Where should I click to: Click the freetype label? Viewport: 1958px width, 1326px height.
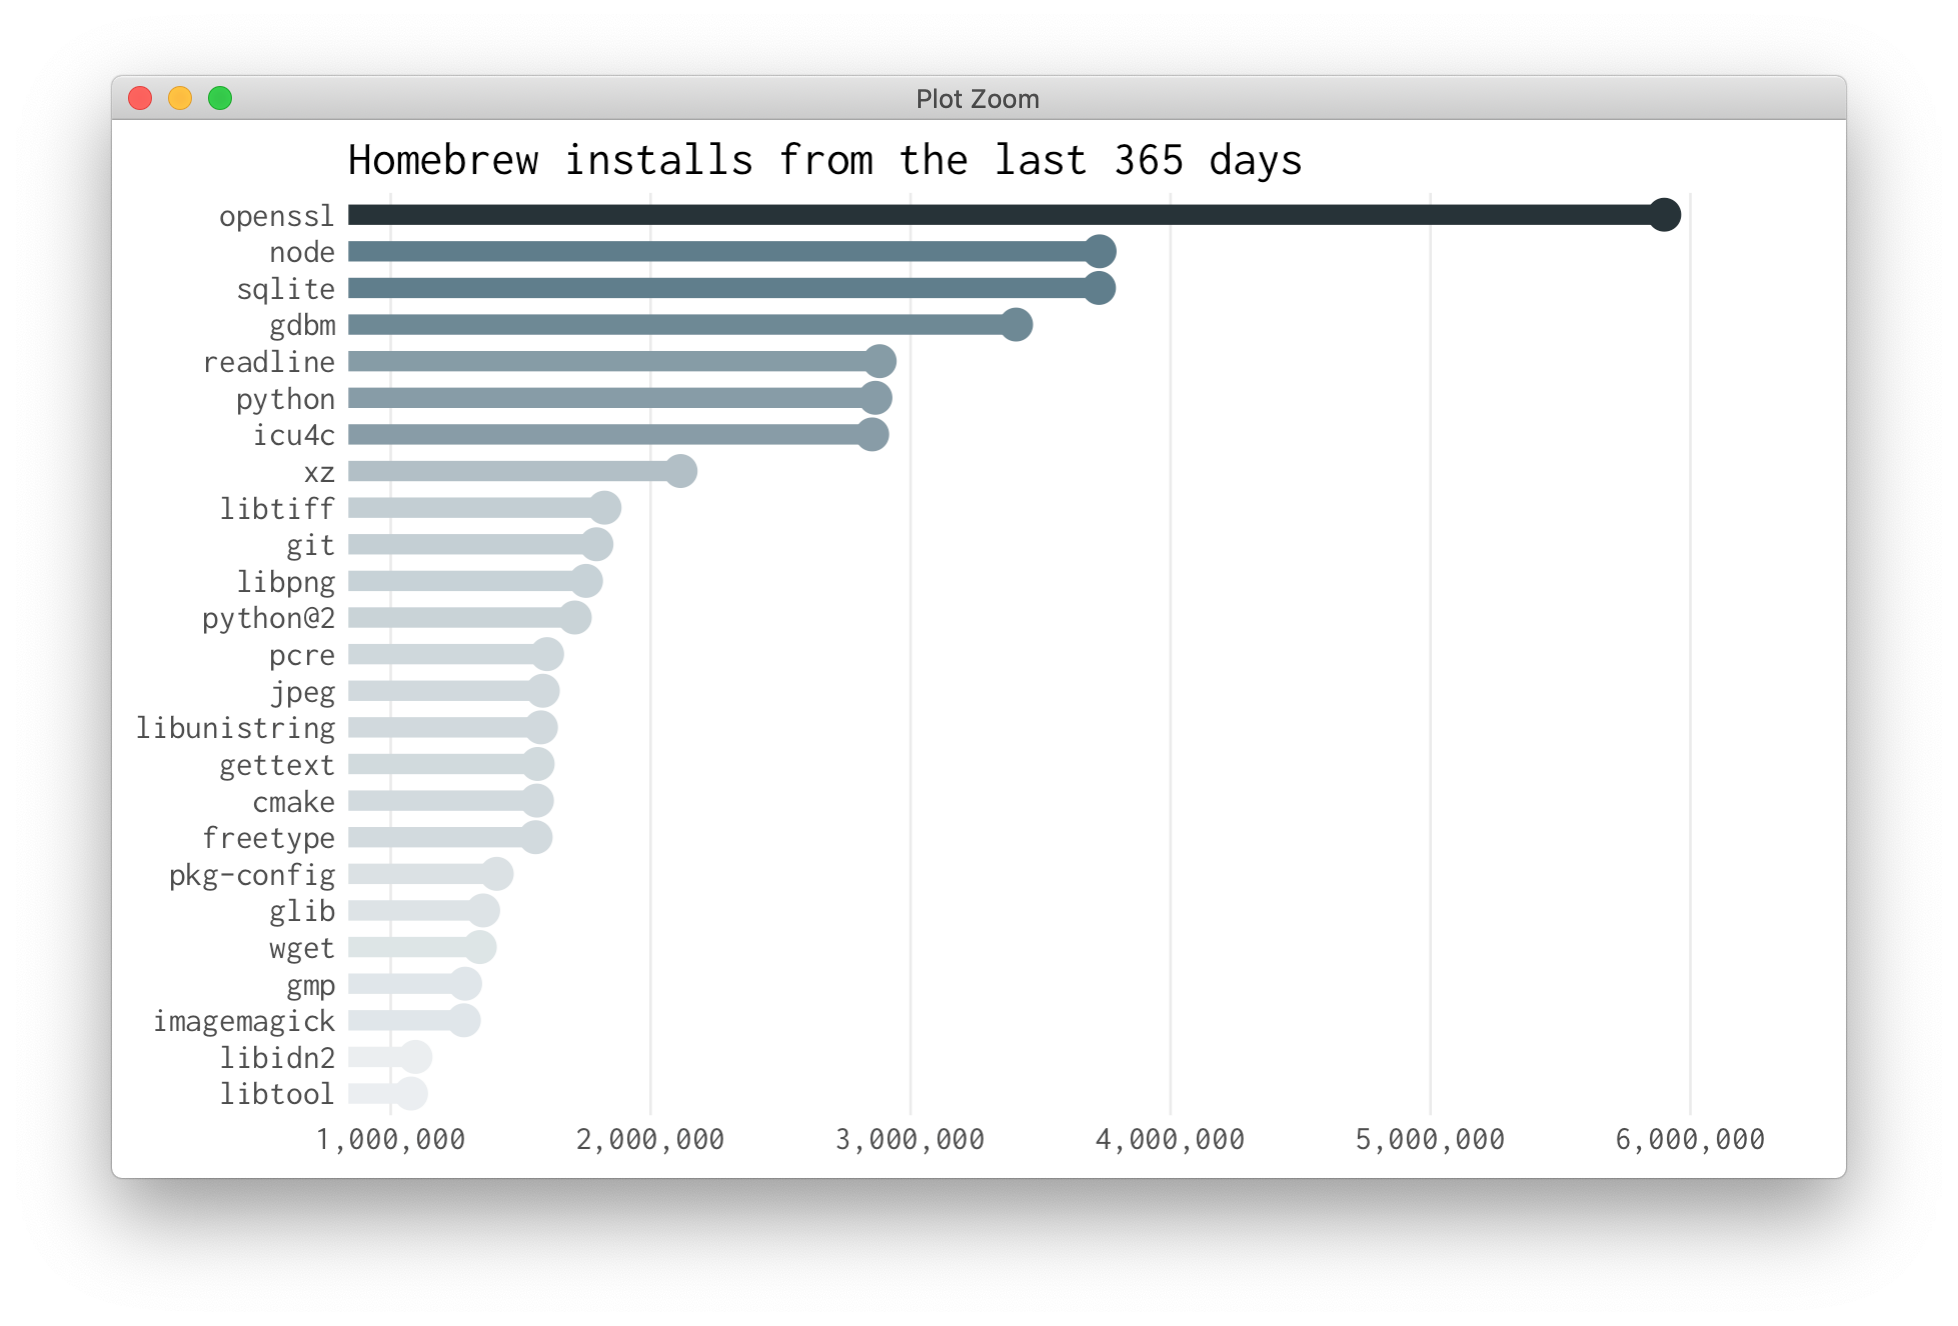[x=269, y=839]
